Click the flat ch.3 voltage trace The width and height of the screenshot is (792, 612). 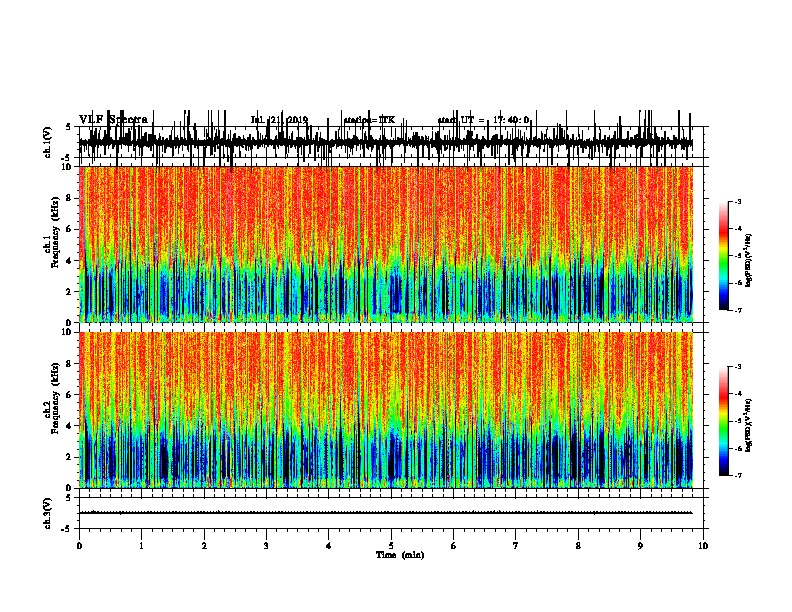(386, 513)
